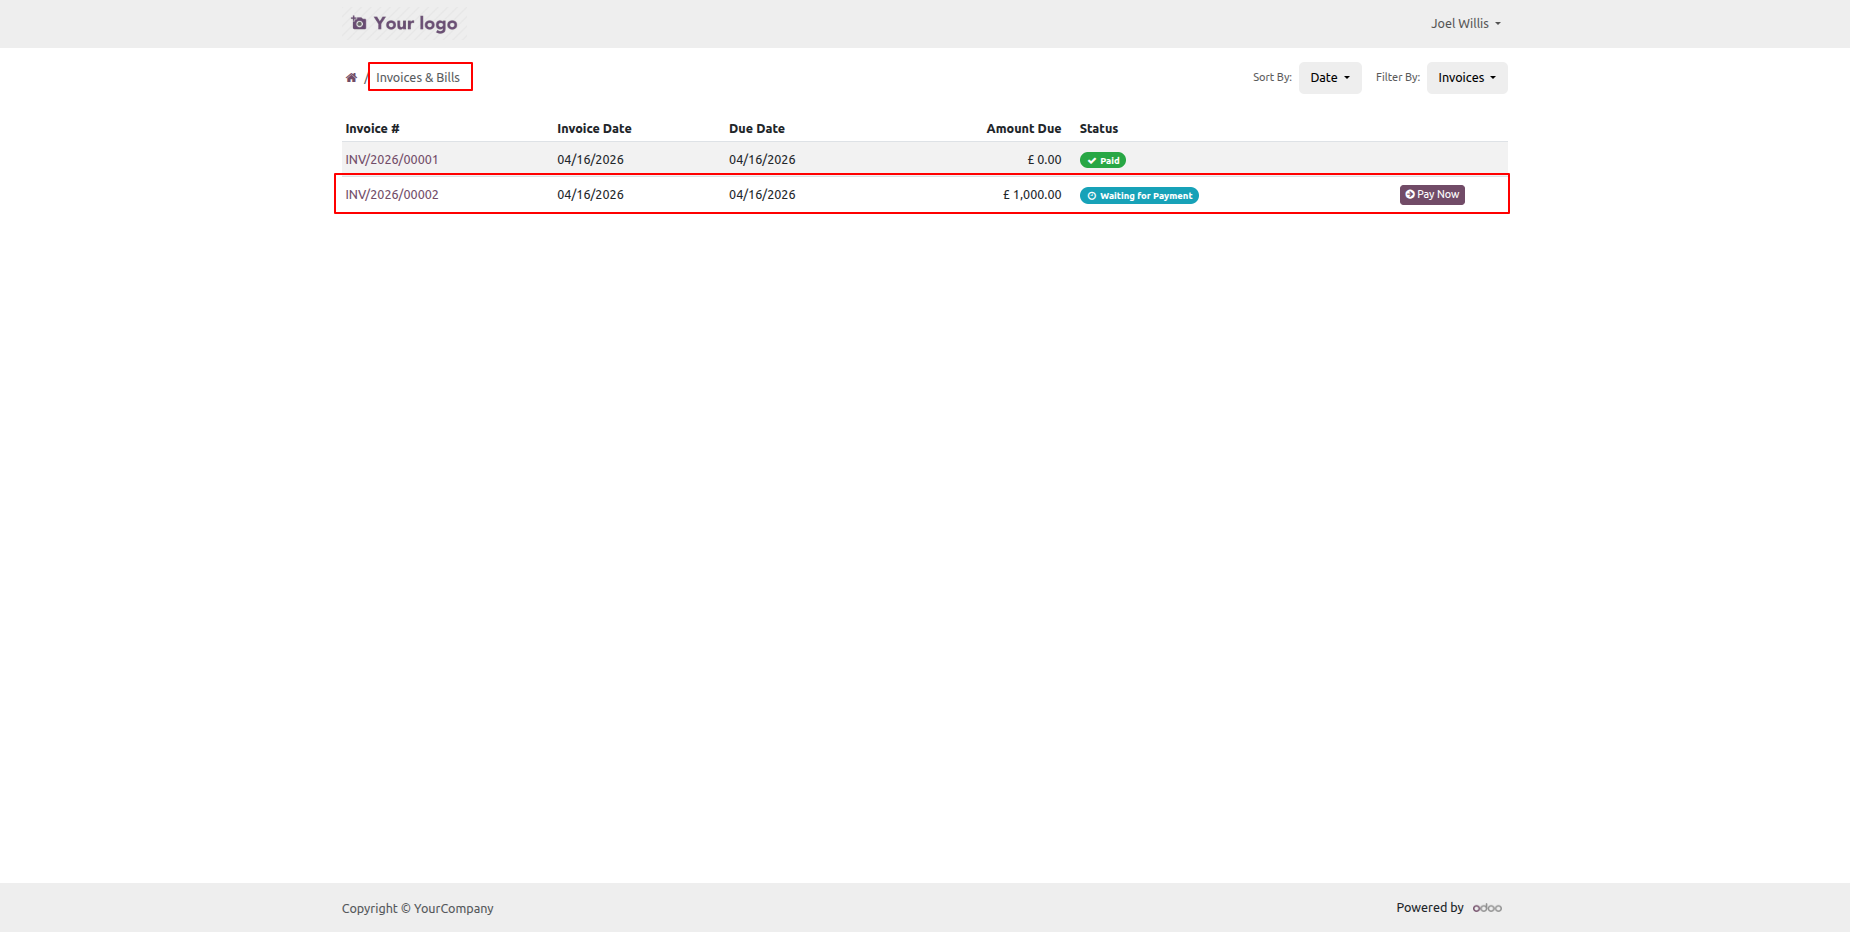This screenshot has height=932, width=1850.
Task: Click invoice date of INV/2026/00001 row
Action: point(590,160)
